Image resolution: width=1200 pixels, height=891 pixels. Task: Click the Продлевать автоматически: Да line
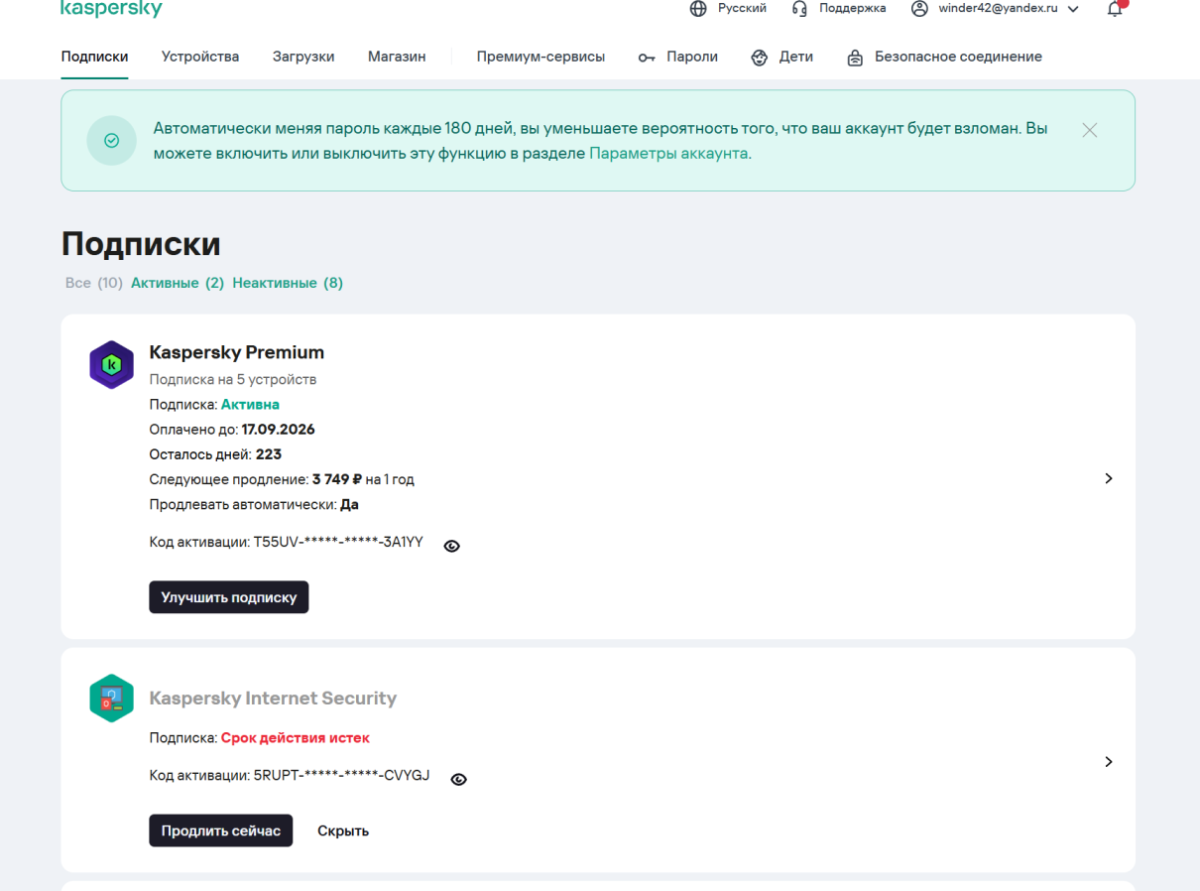(x=254, y=504)
